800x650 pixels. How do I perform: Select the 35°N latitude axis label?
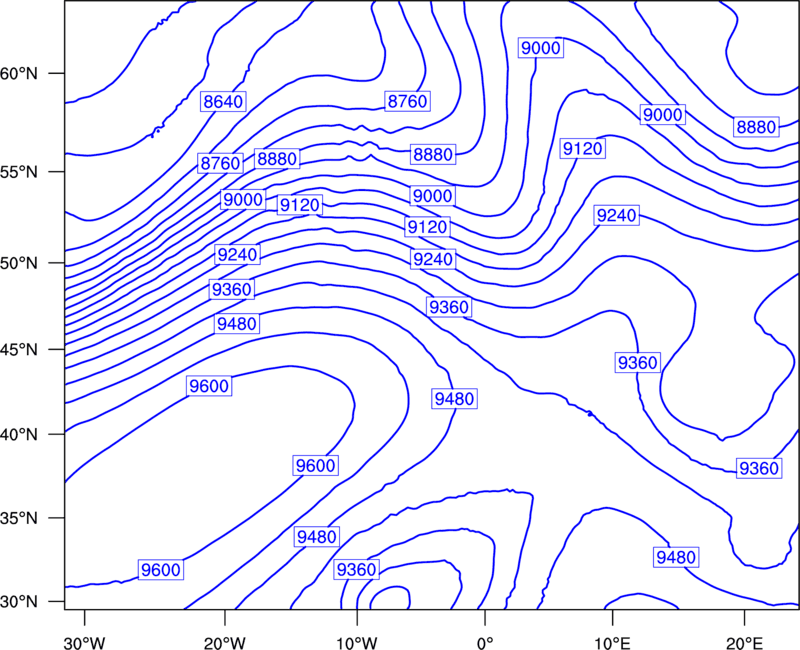pyautogui.click(x=19, y=518)
